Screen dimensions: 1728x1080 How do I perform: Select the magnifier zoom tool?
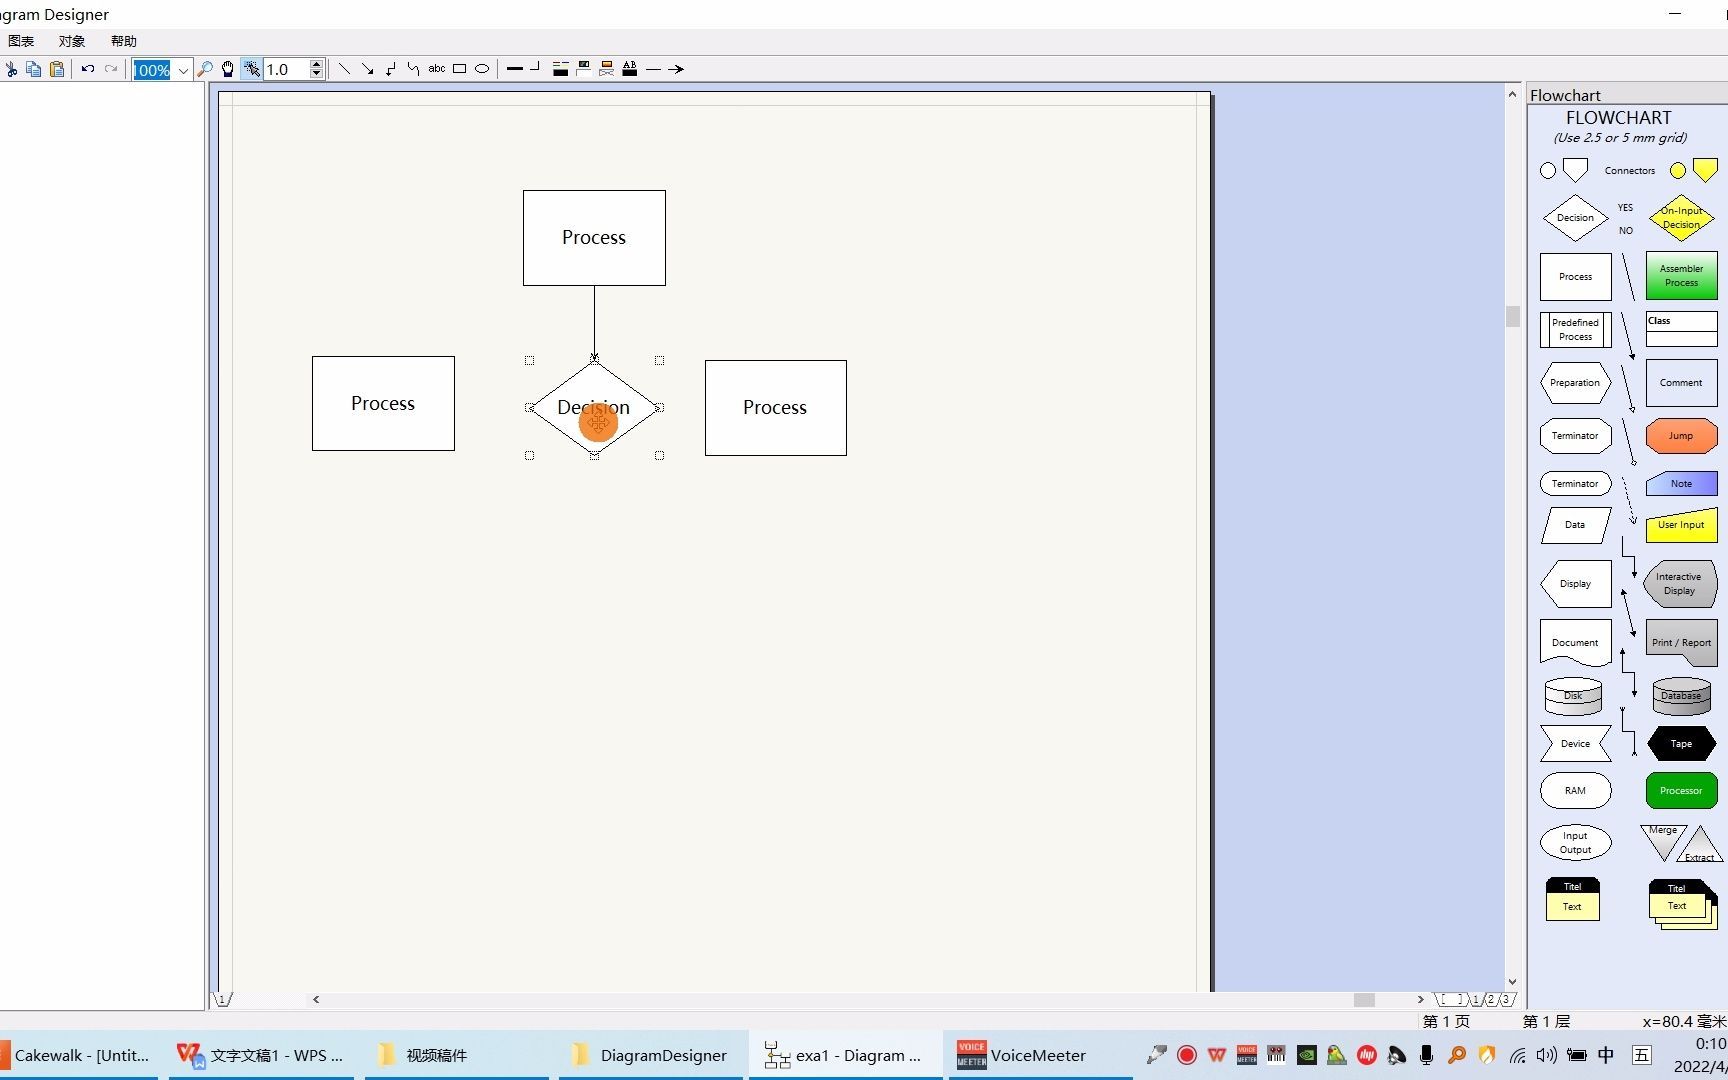pyautogui.click(x=205, y=69)
